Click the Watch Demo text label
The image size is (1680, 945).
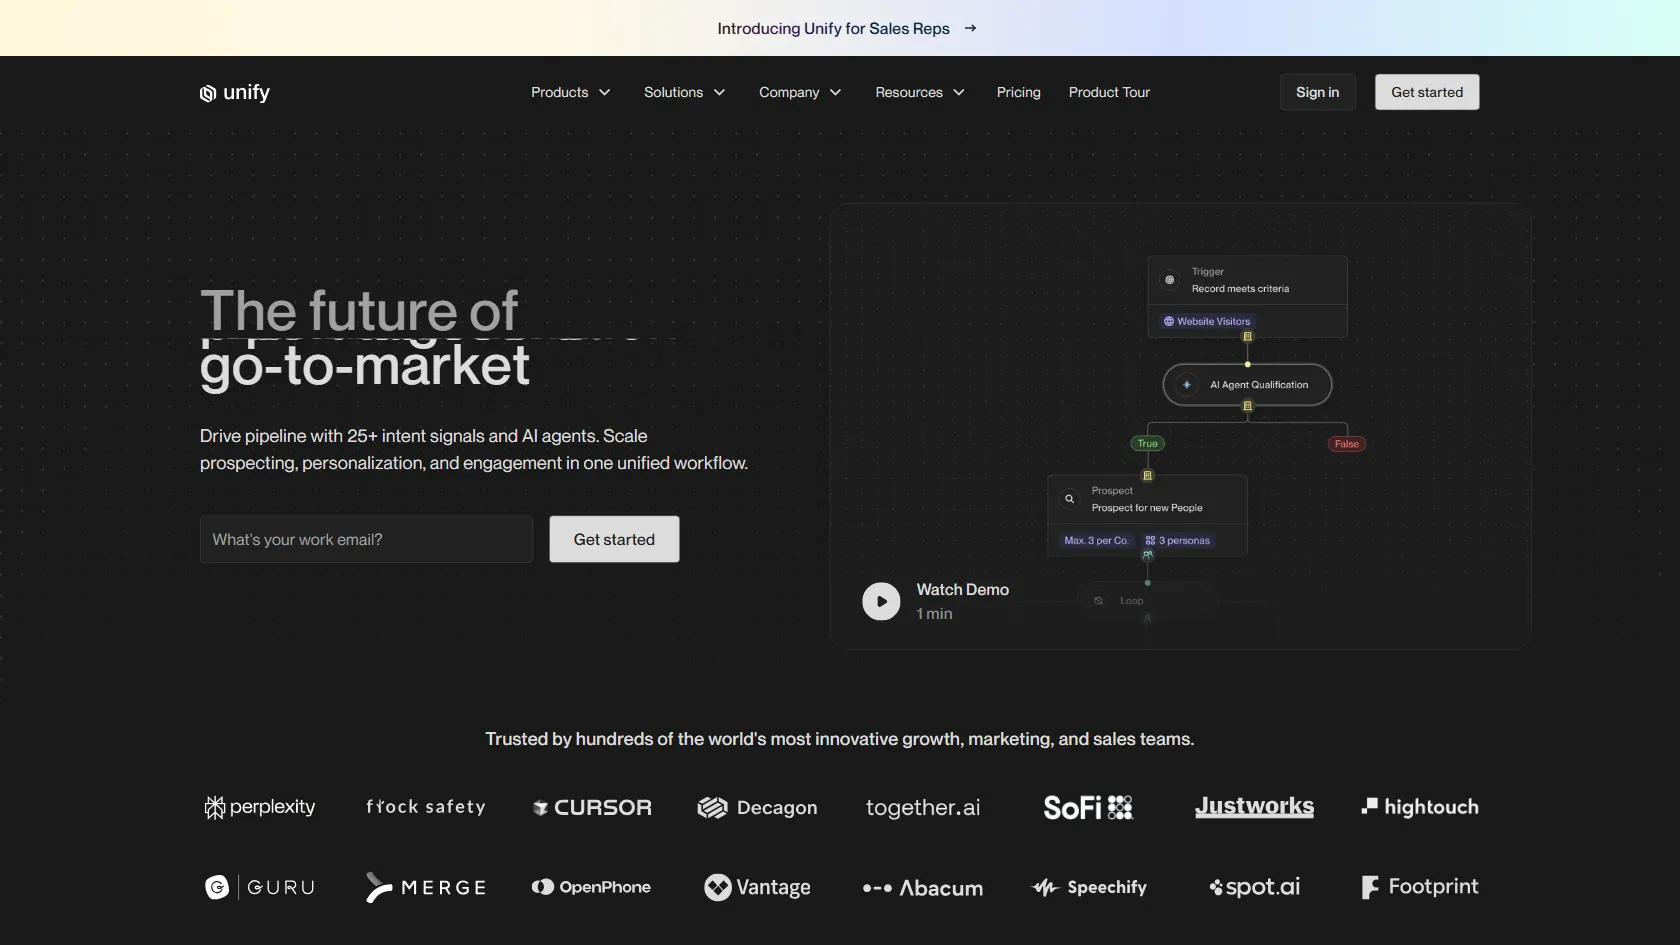click(x=963, y=590)
